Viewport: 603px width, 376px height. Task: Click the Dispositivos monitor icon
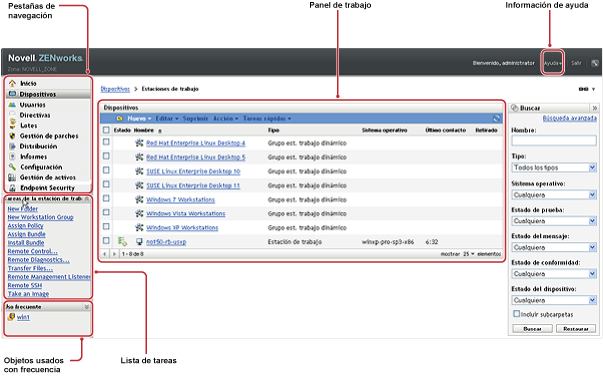(x=12, y=94)
